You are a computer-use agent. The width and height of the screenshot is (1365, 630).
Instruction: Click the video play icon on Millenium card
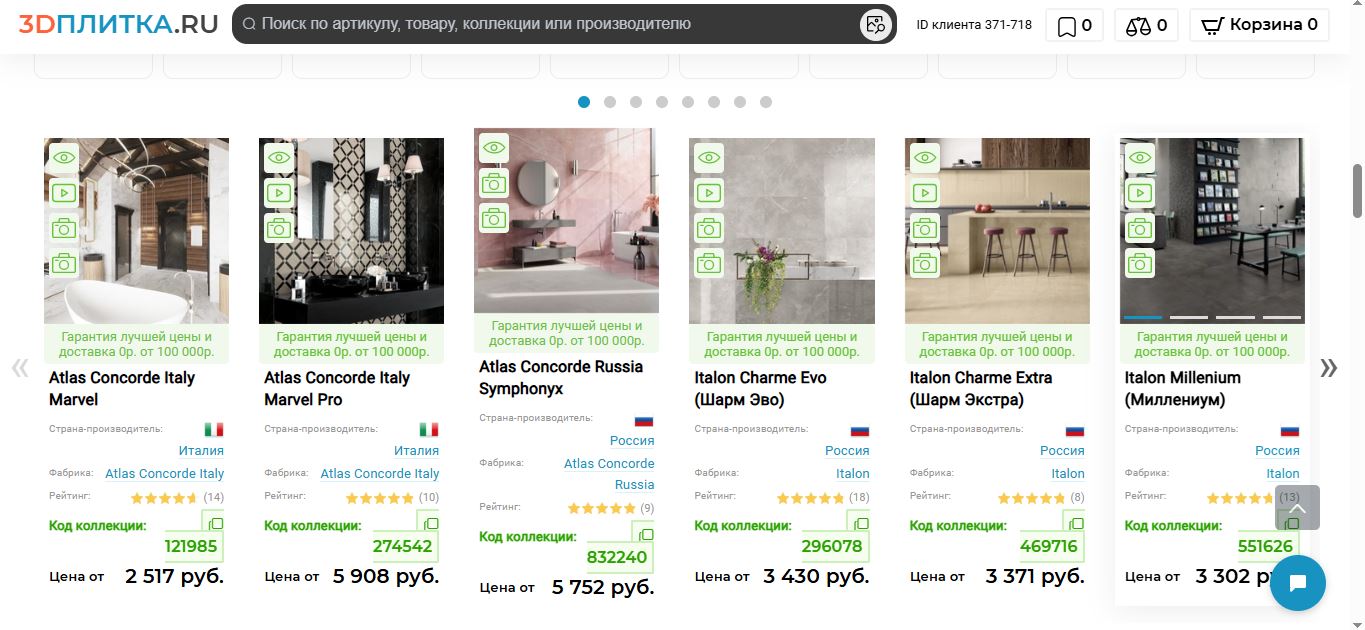coord(1140,193)
